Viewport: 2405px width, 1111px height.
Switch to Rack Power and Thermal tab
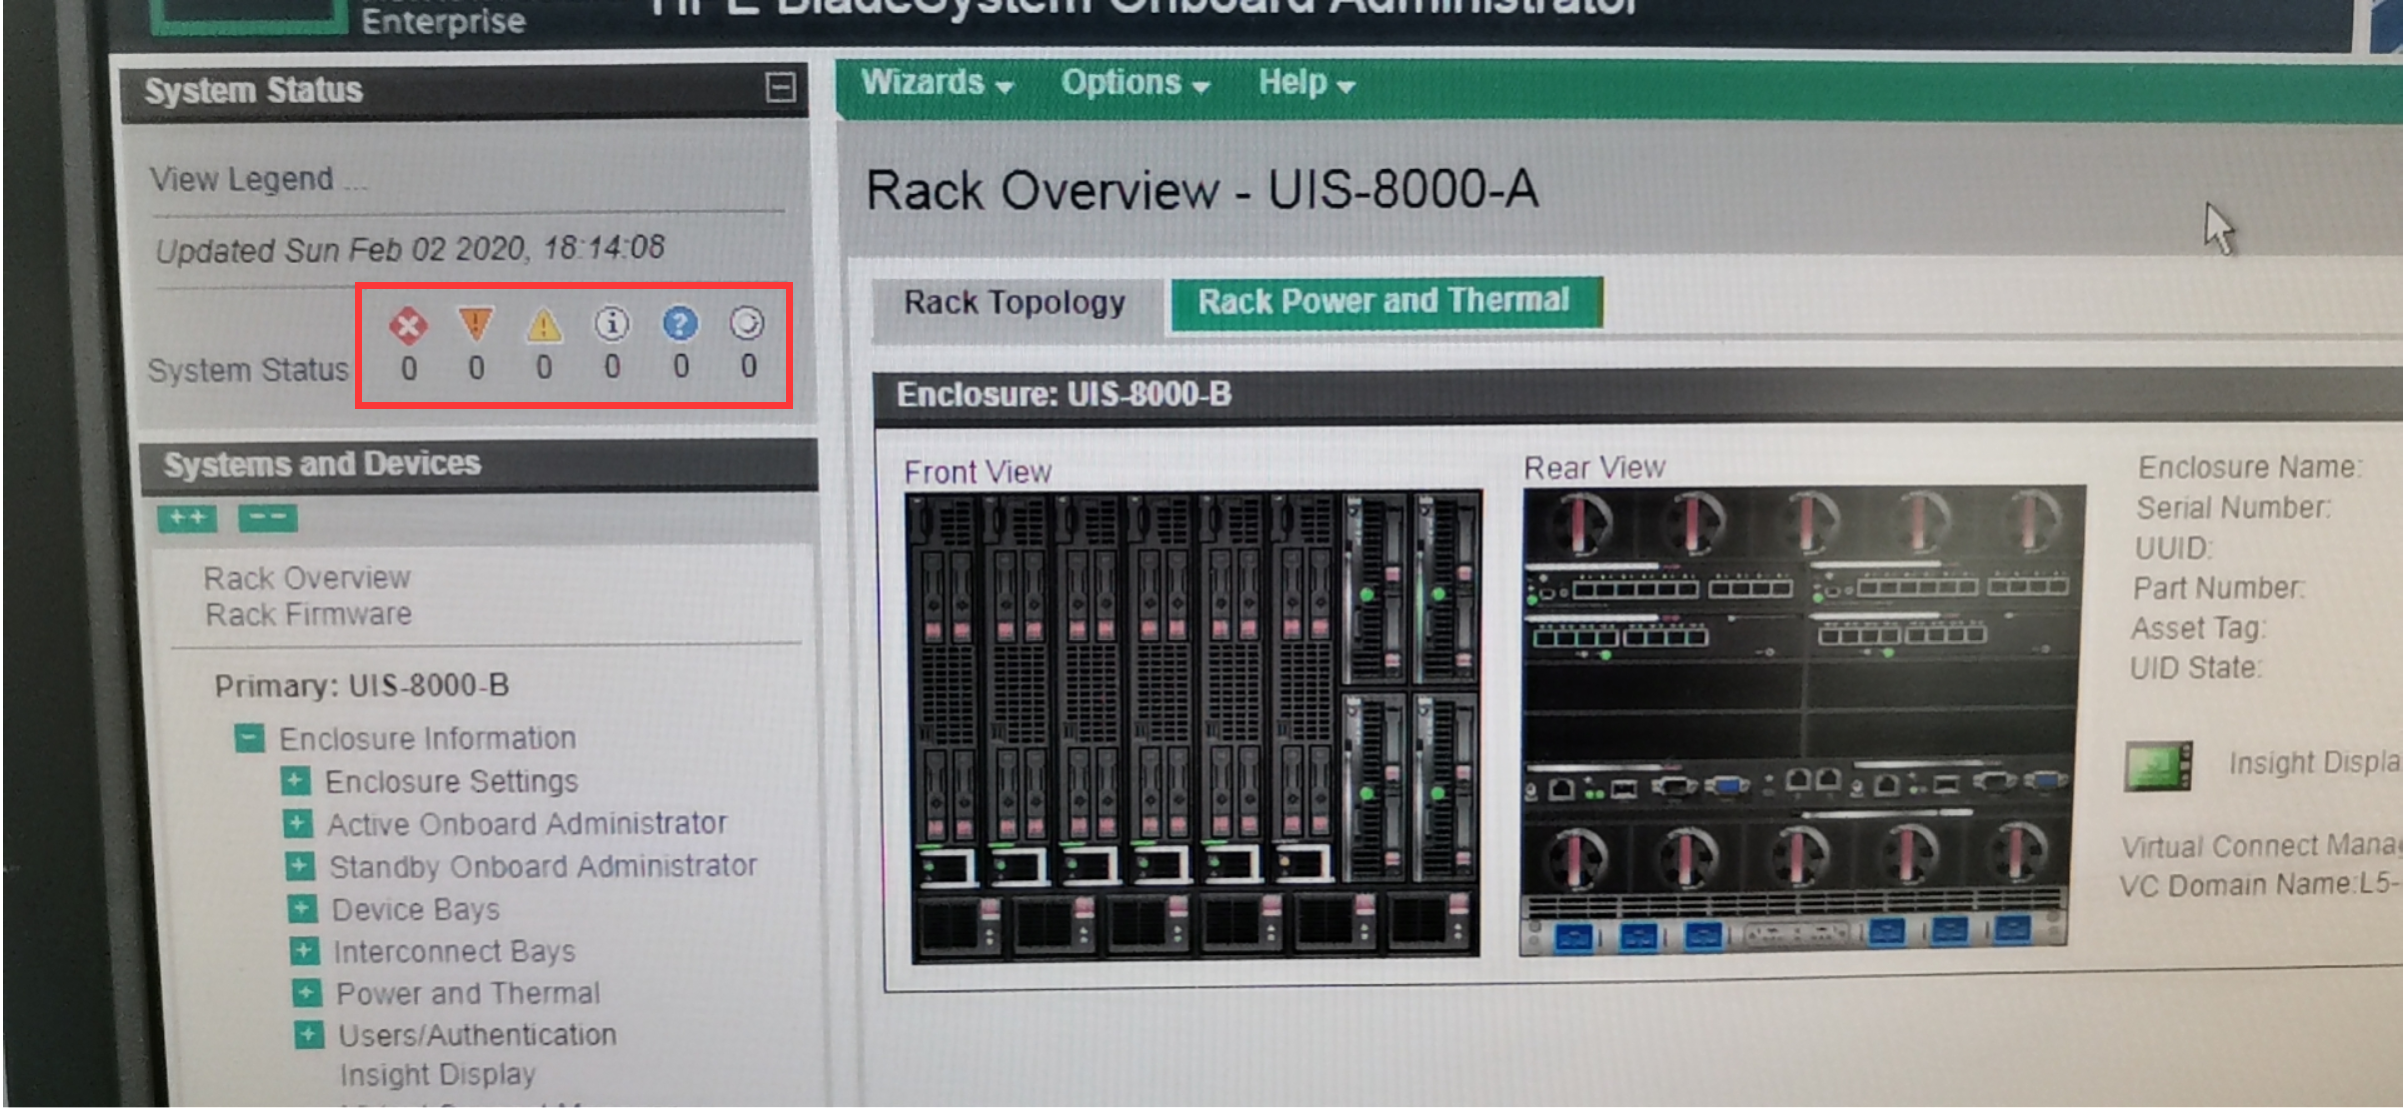[1384, 301]
